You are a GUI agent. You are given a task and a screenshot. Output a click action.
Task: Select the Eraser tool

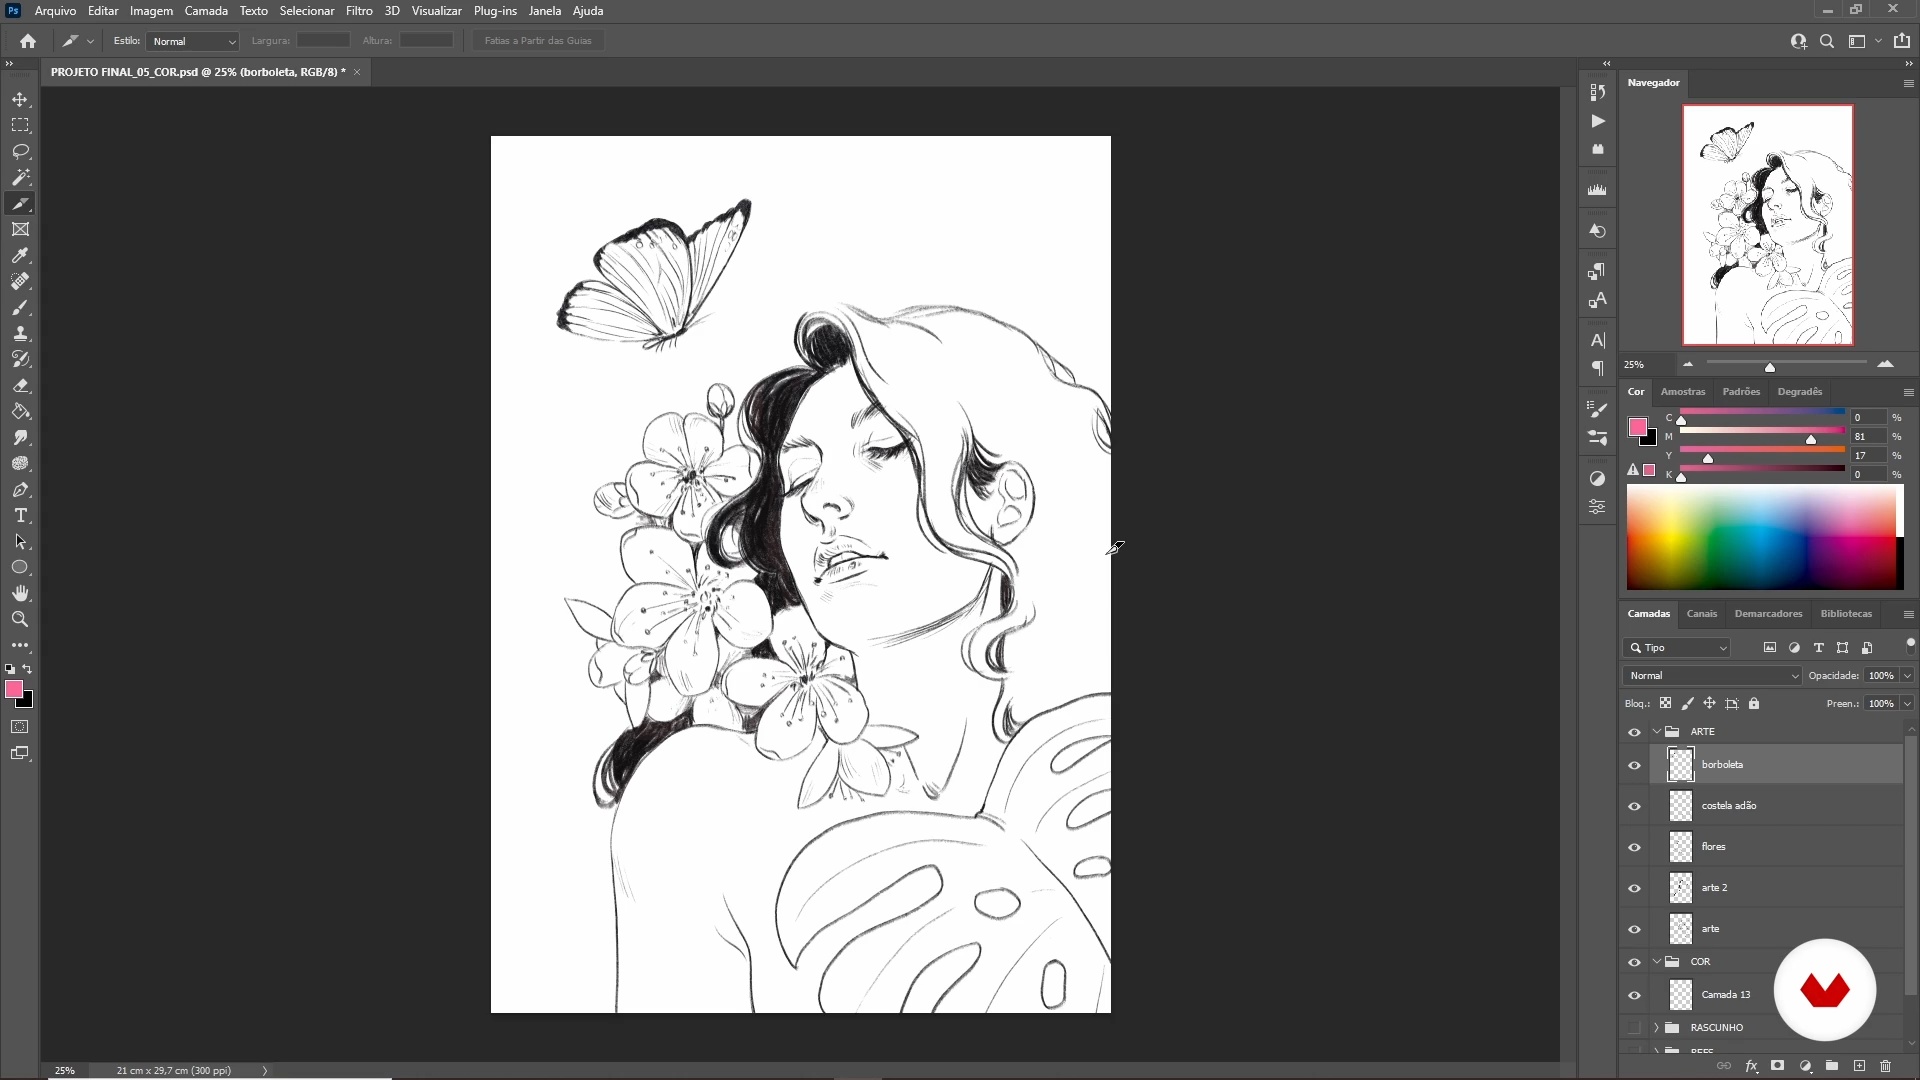(x=20, y=386)
